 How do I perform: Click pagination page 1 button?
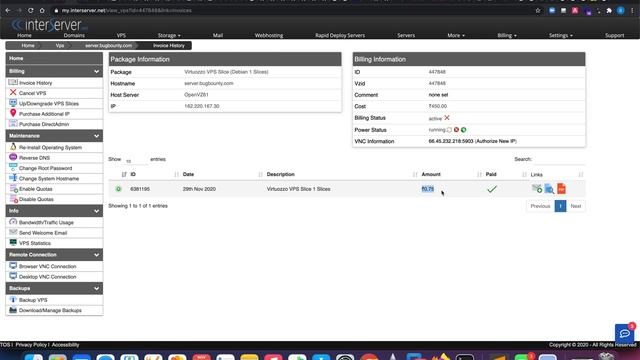[560, 206]
